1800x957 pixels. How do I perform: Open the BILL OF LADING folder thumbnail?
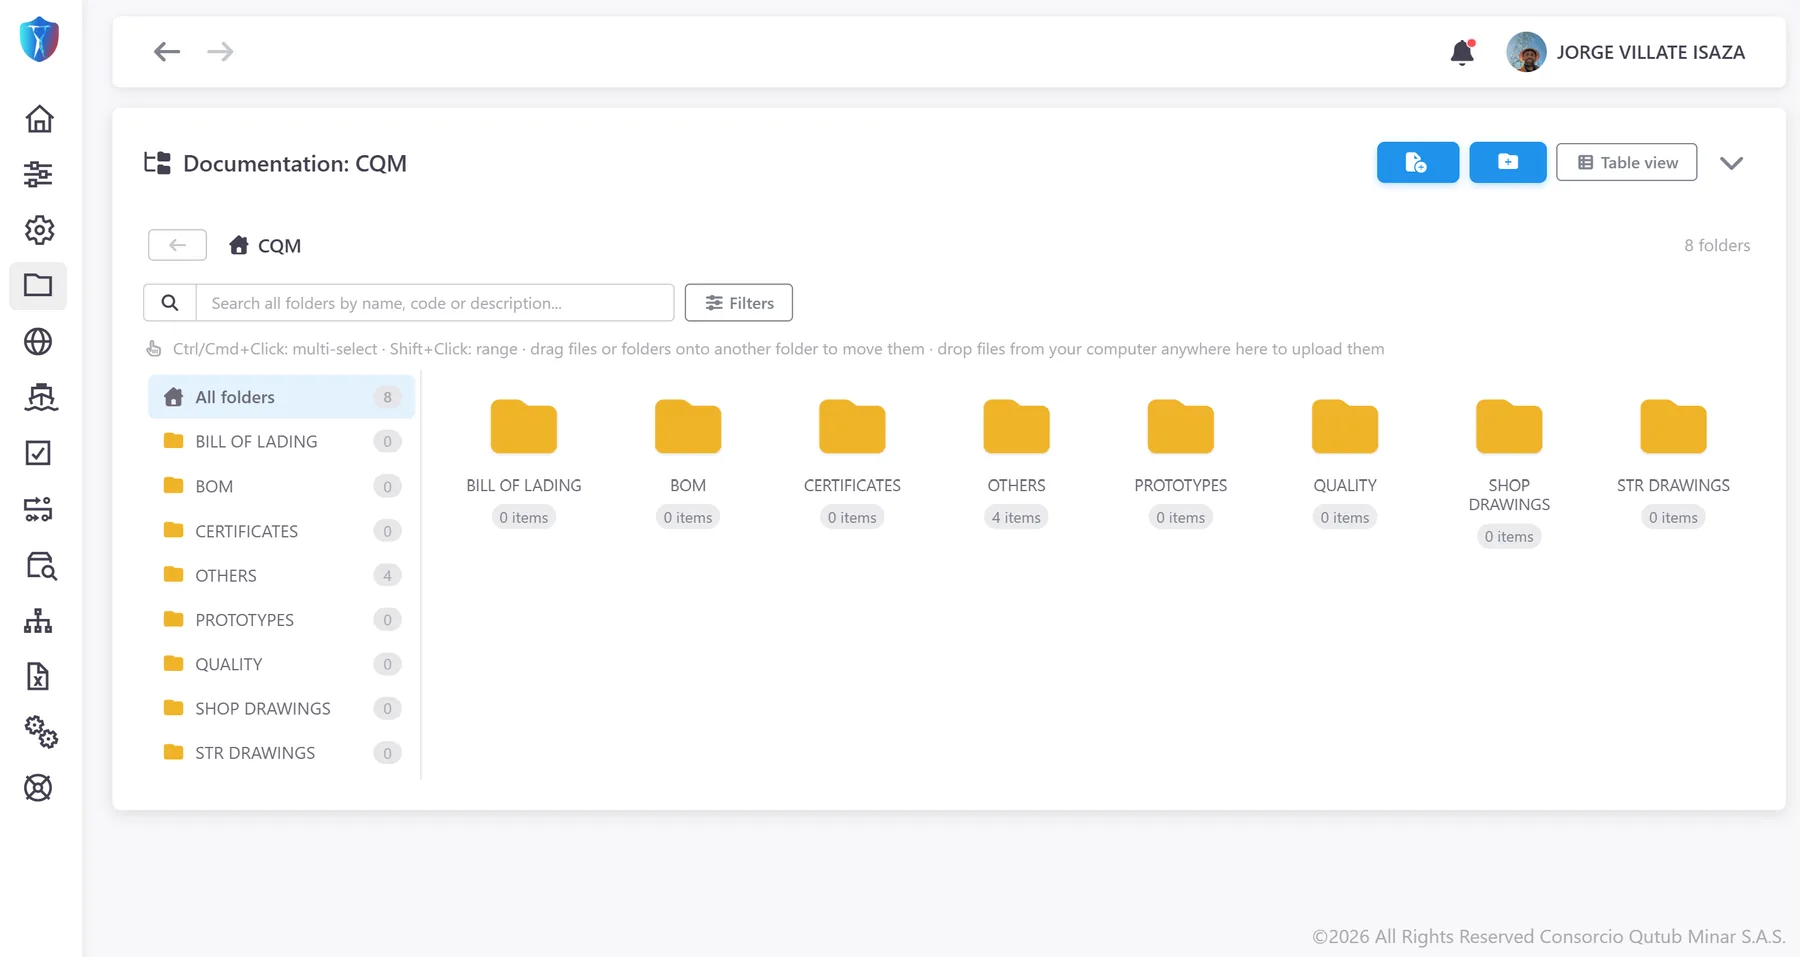coord(523,427)
